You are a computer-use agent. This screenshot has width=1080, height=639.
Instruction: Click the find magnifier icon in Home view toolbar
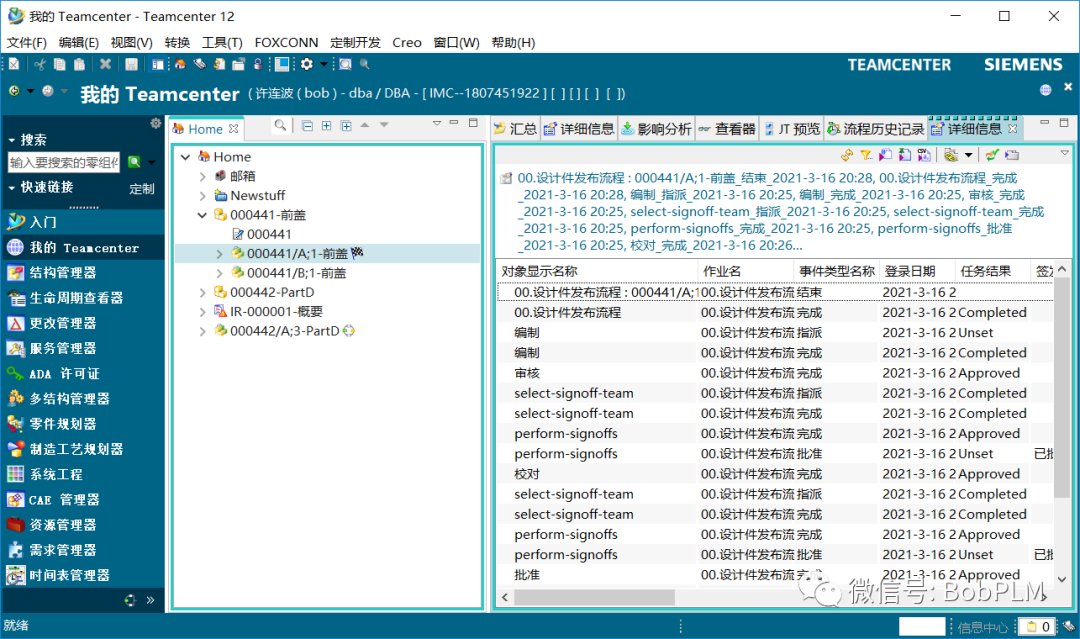(280, 125)
